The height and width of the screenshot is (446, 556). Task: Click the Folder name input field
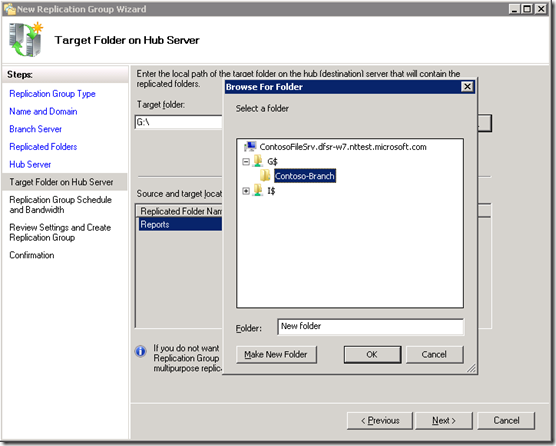point(370,327)
